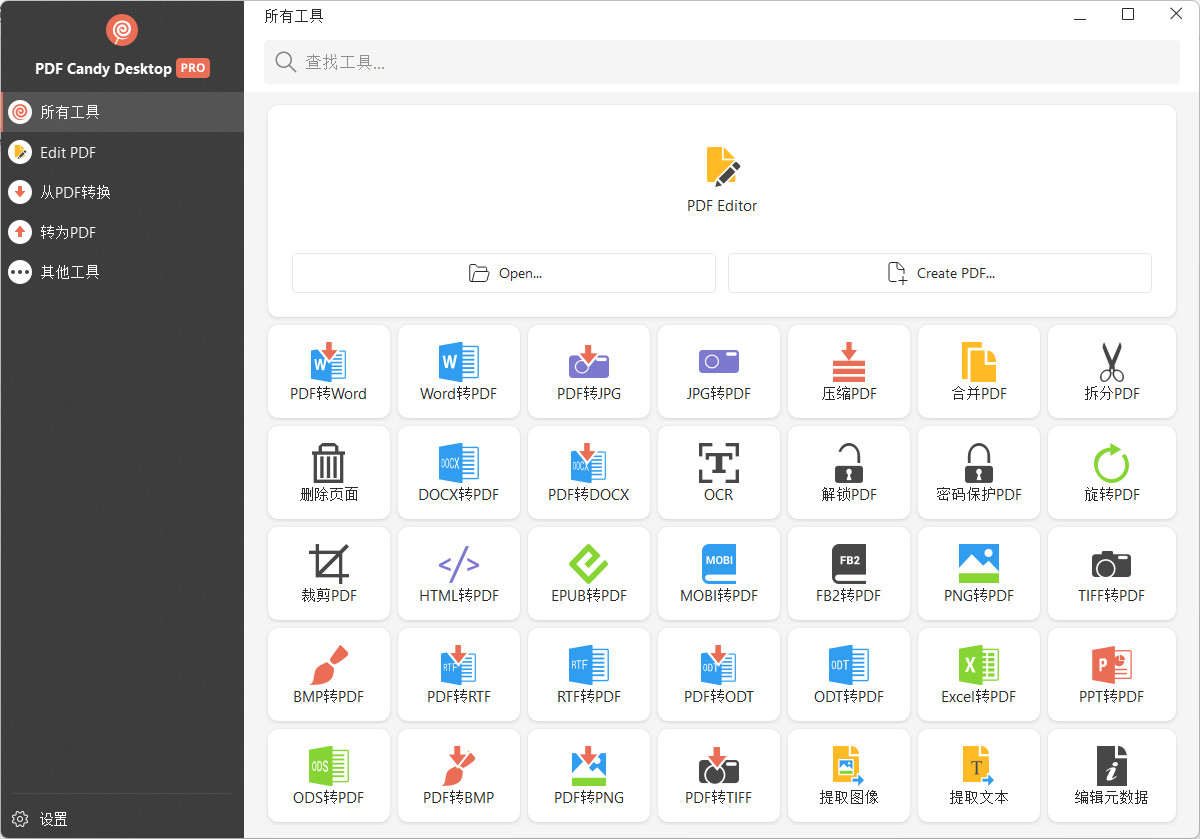Click the Open... button

[x=504, y=273]
